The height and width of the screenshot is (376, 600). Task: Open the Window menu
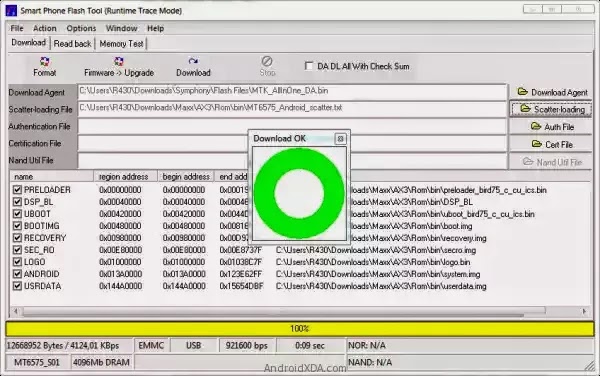coord(121,28)
